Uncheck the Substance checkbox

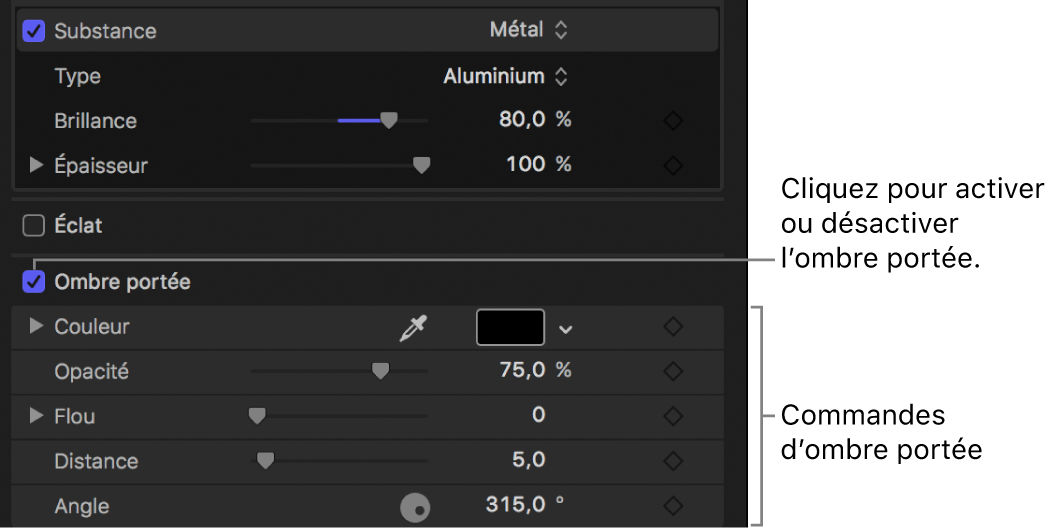click(x=34, y=31)
